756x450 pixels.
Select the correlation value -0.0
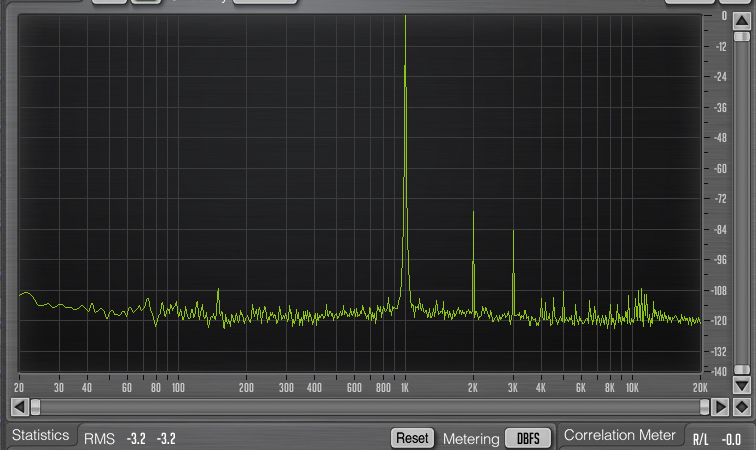(x=731, y=439)
